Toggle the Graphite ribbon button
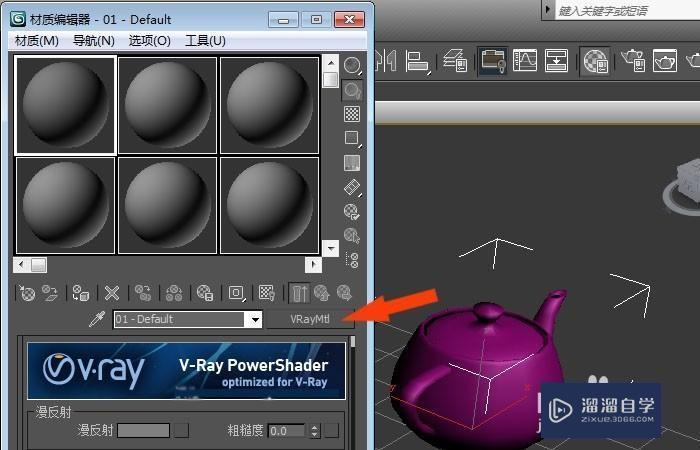This screenshot has width=700, height=450. click(x=492, y=61)
